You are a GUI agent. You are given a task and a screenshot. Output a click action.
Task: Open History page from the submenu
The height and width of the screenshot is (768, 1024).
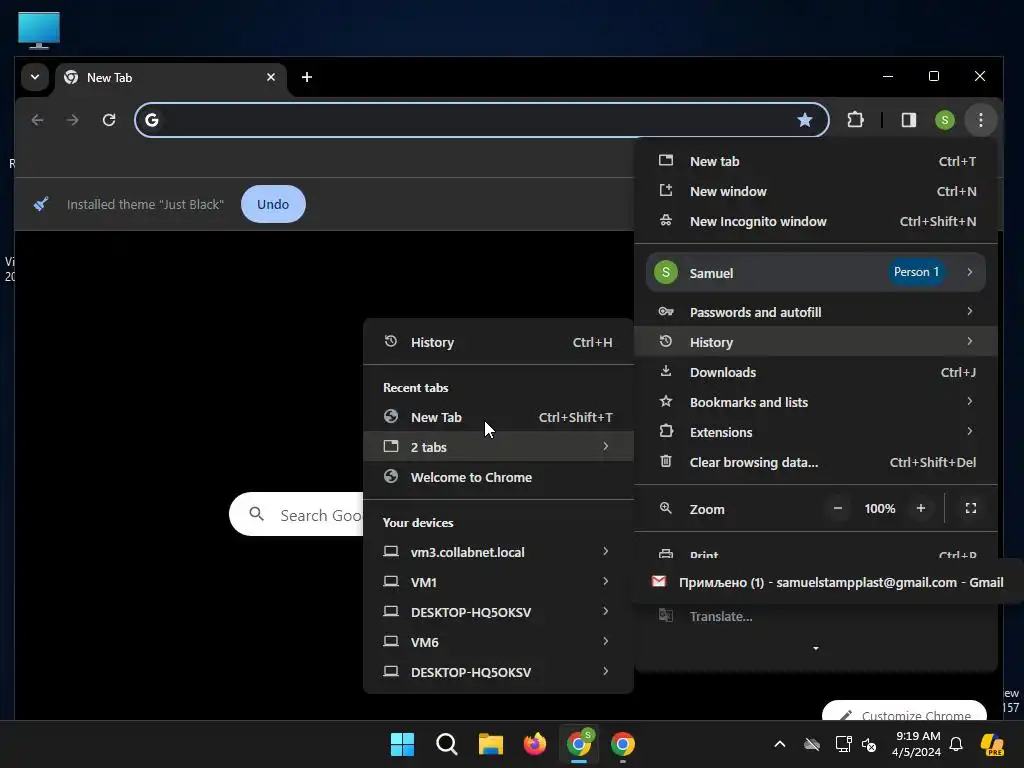[x=498, y=342]
